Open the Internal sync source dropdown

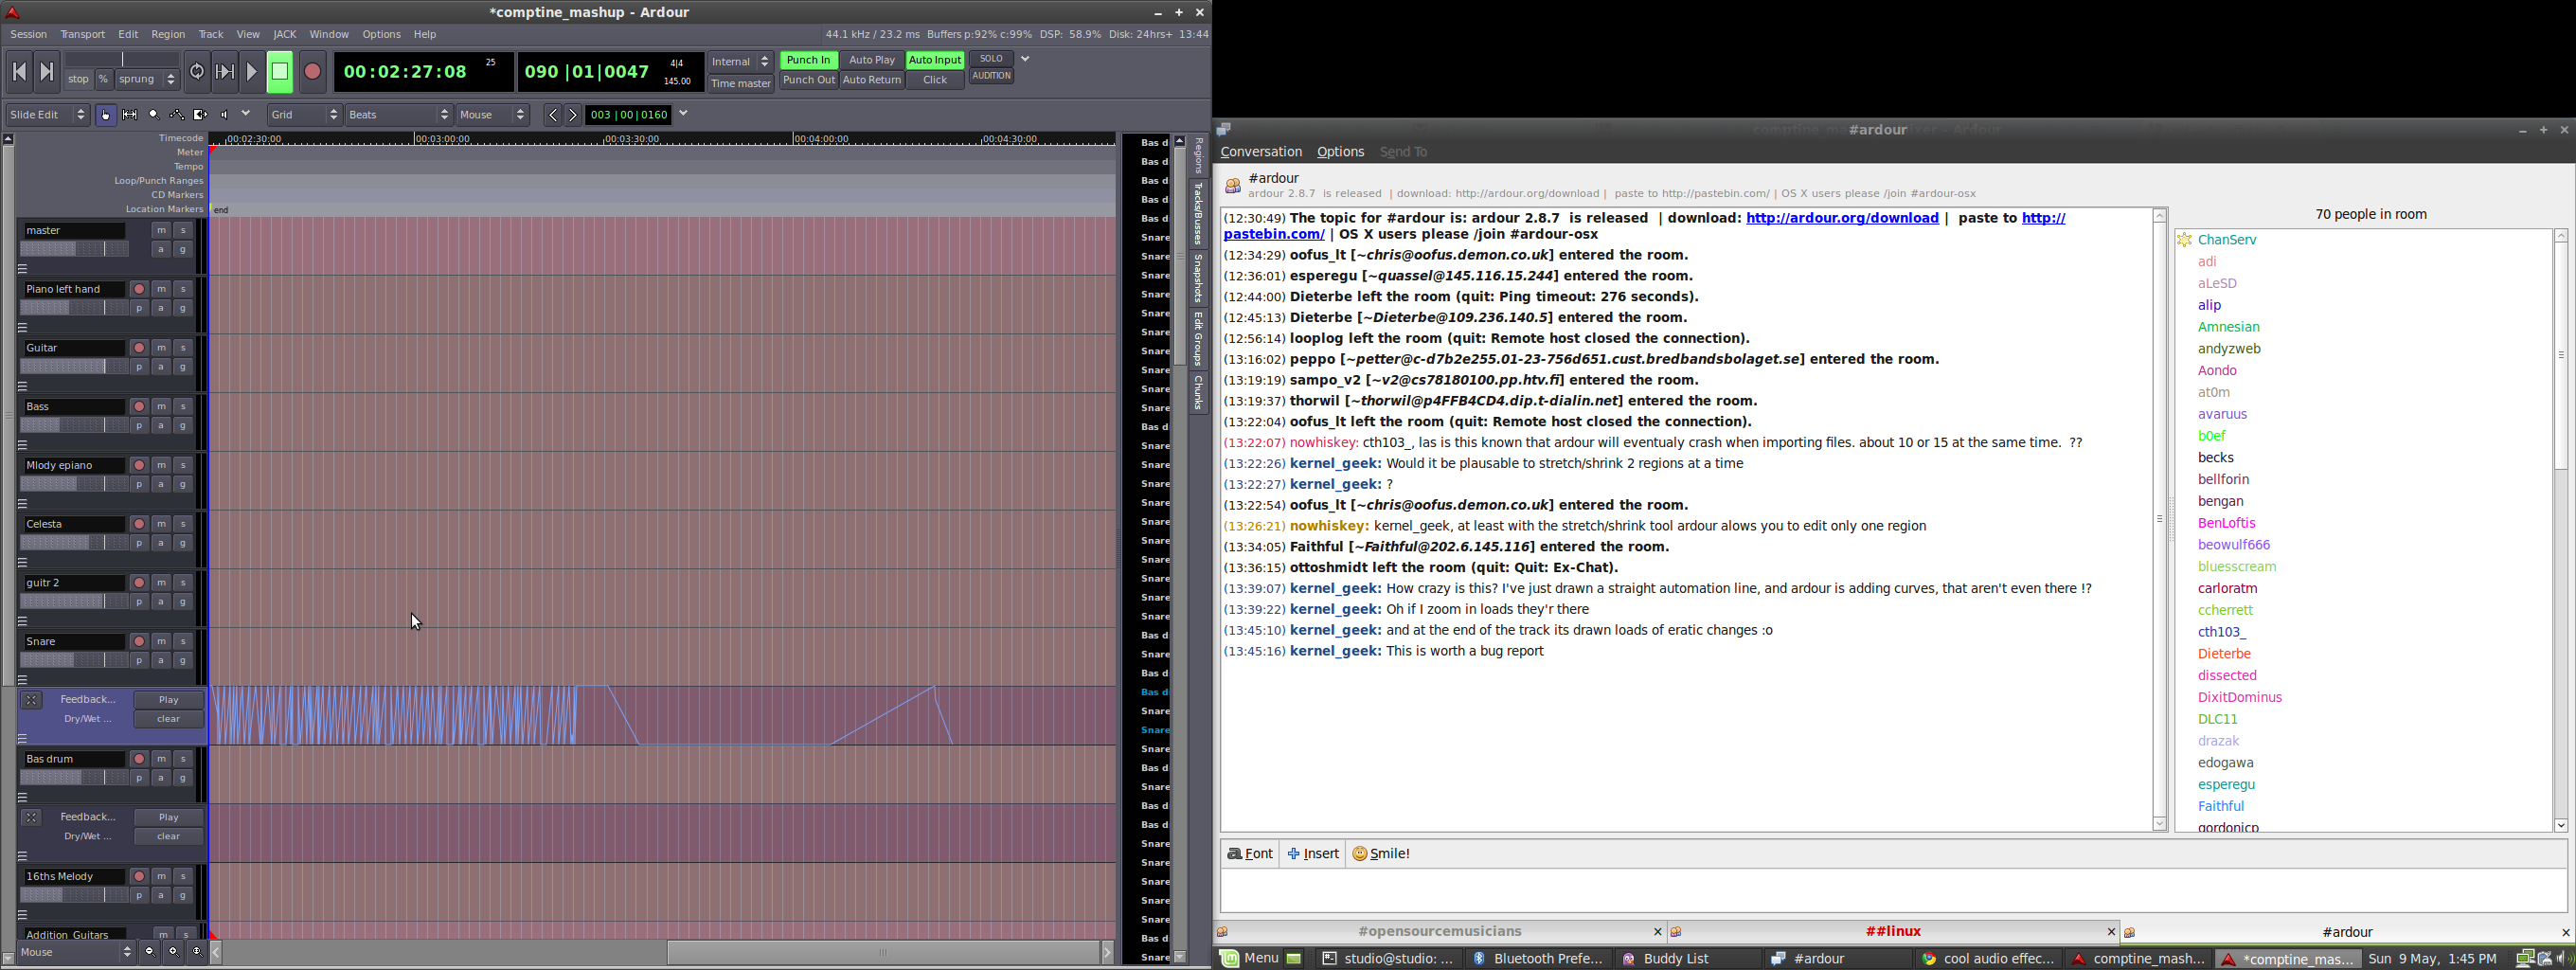(741, 62)
